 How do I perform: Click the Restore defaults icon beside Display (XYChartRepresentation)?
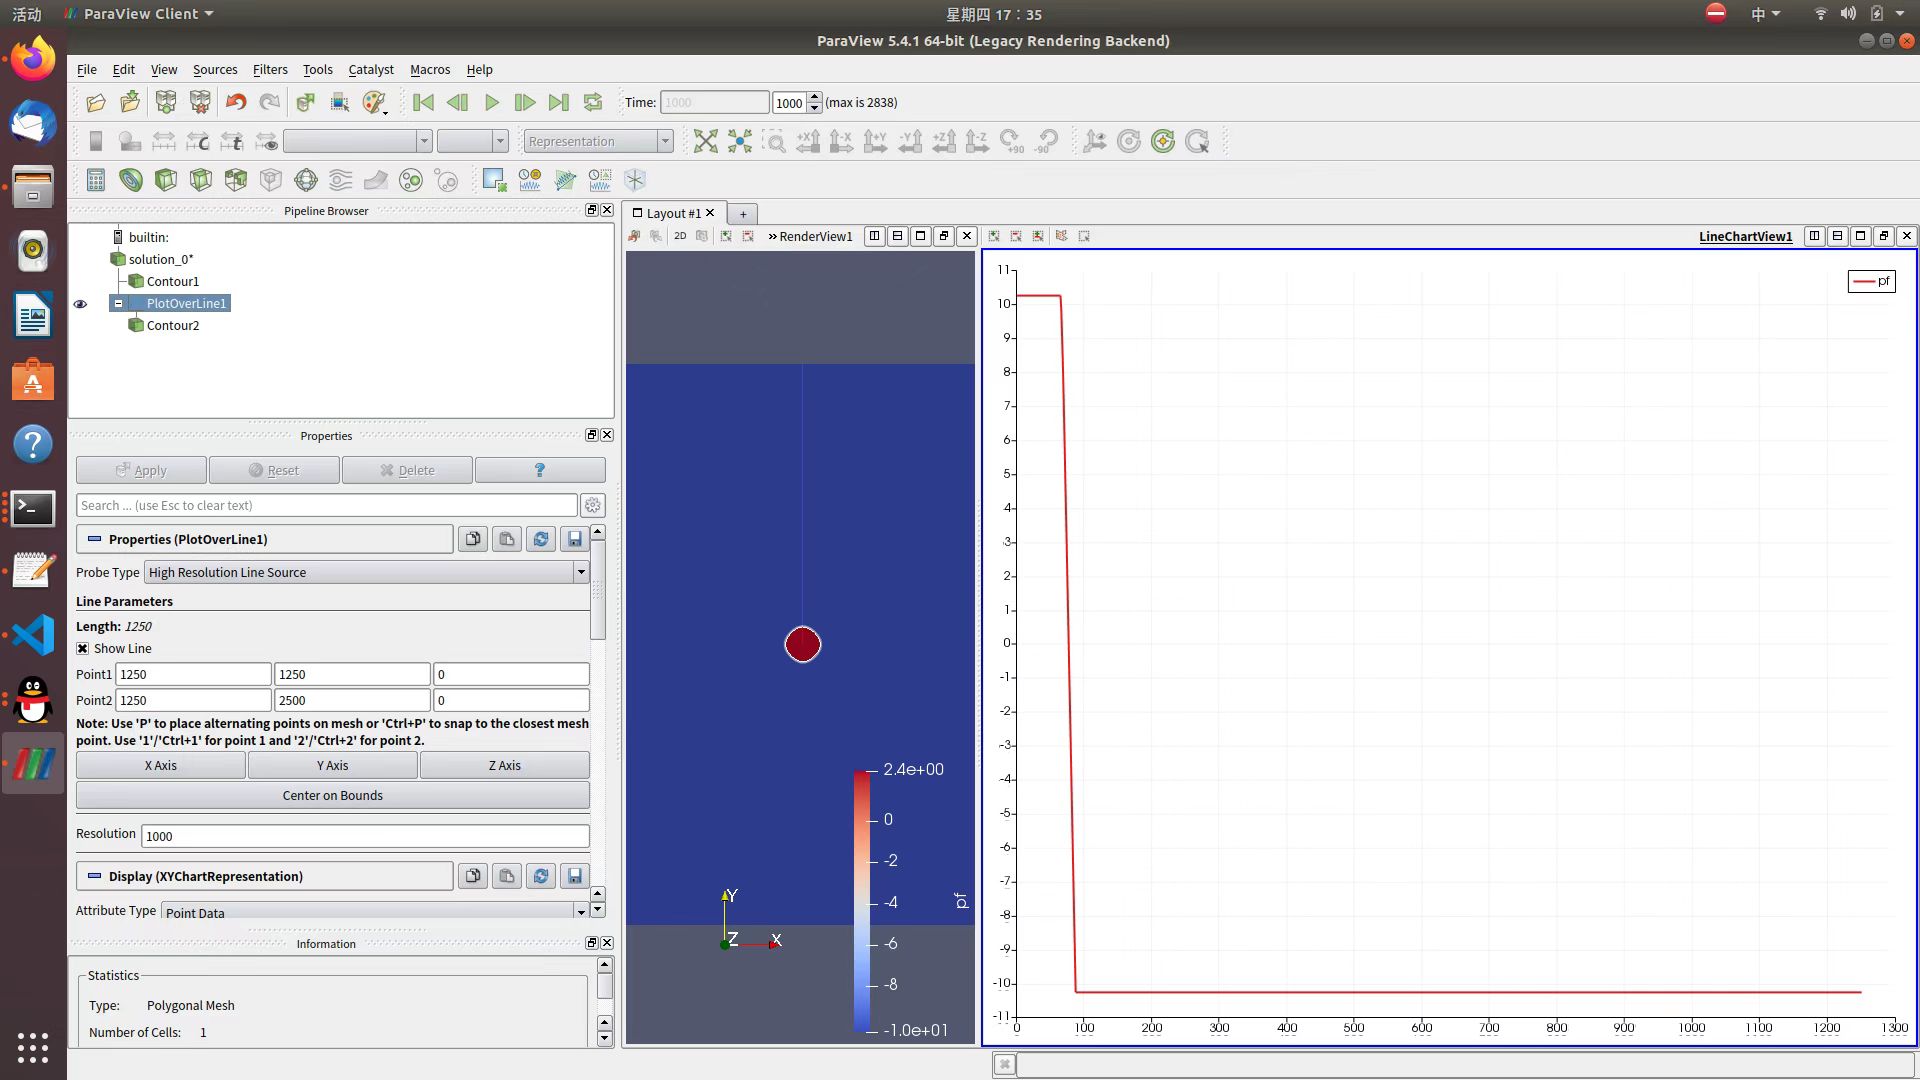tap(541, 876)
